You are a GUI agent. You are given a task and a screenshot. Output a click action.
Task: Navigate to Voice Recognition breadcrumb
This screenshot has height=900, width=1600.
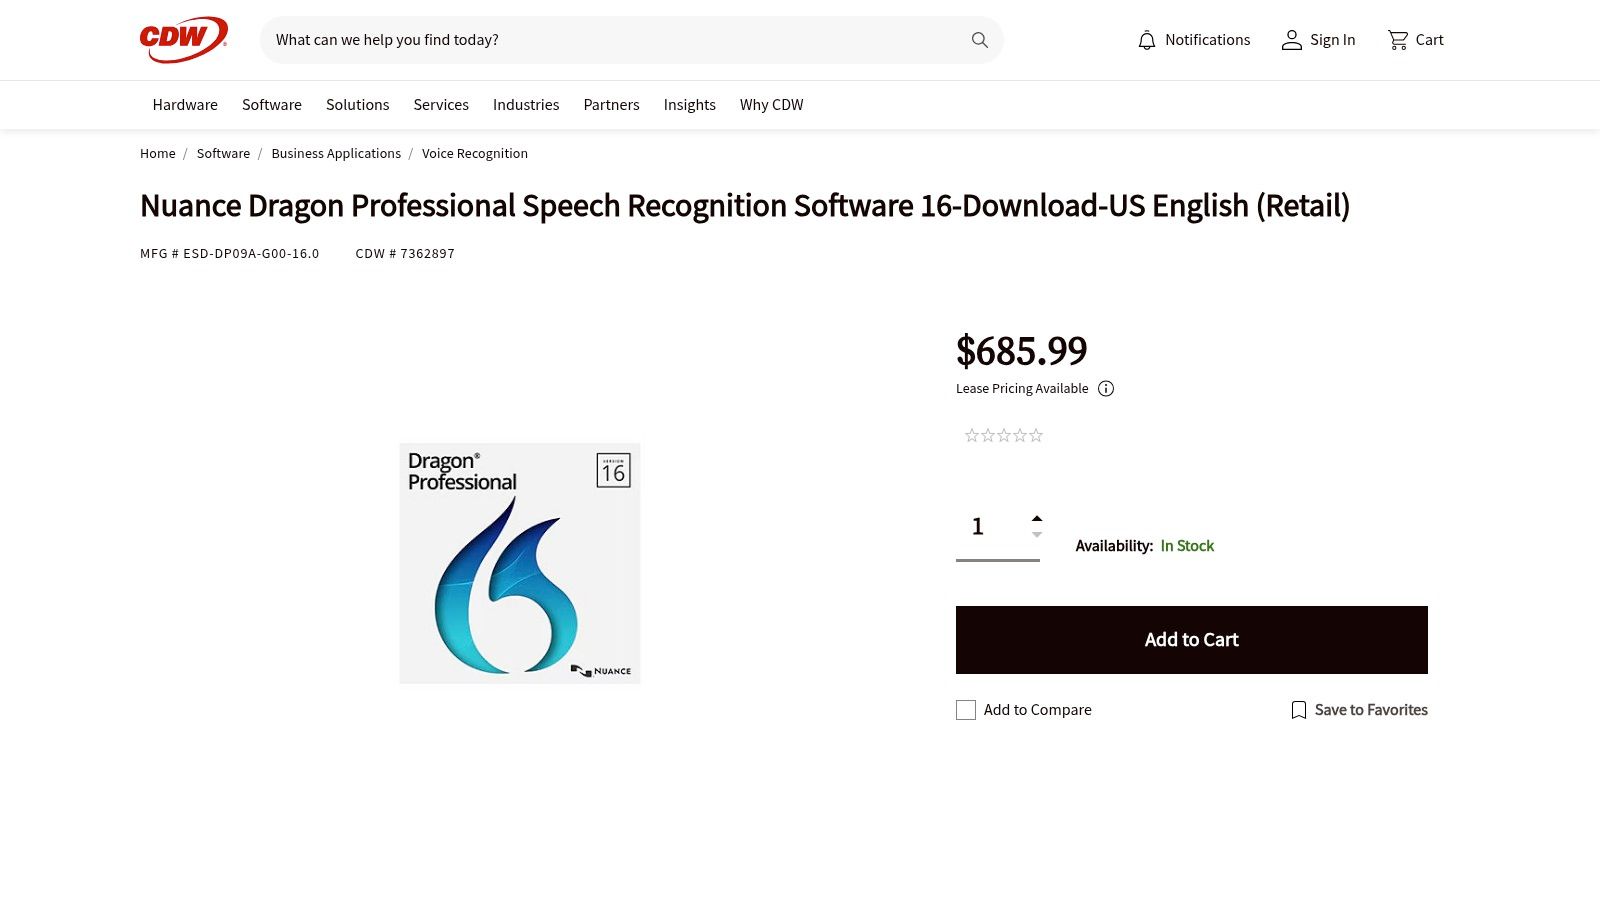(x=475, y=153)
